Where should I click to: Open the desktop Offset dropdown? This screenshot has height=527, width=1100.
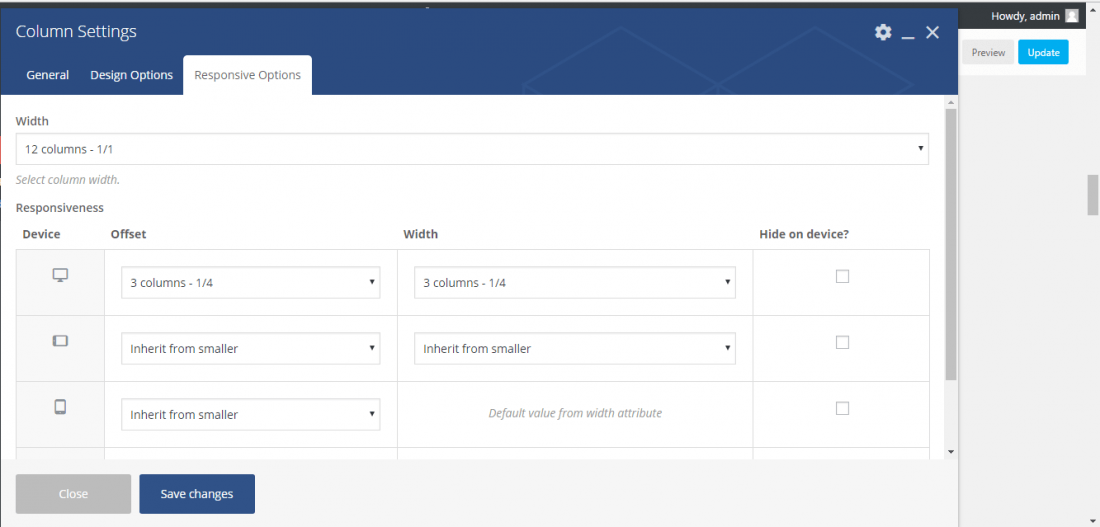pyautogui.click(x=250, y=283)
